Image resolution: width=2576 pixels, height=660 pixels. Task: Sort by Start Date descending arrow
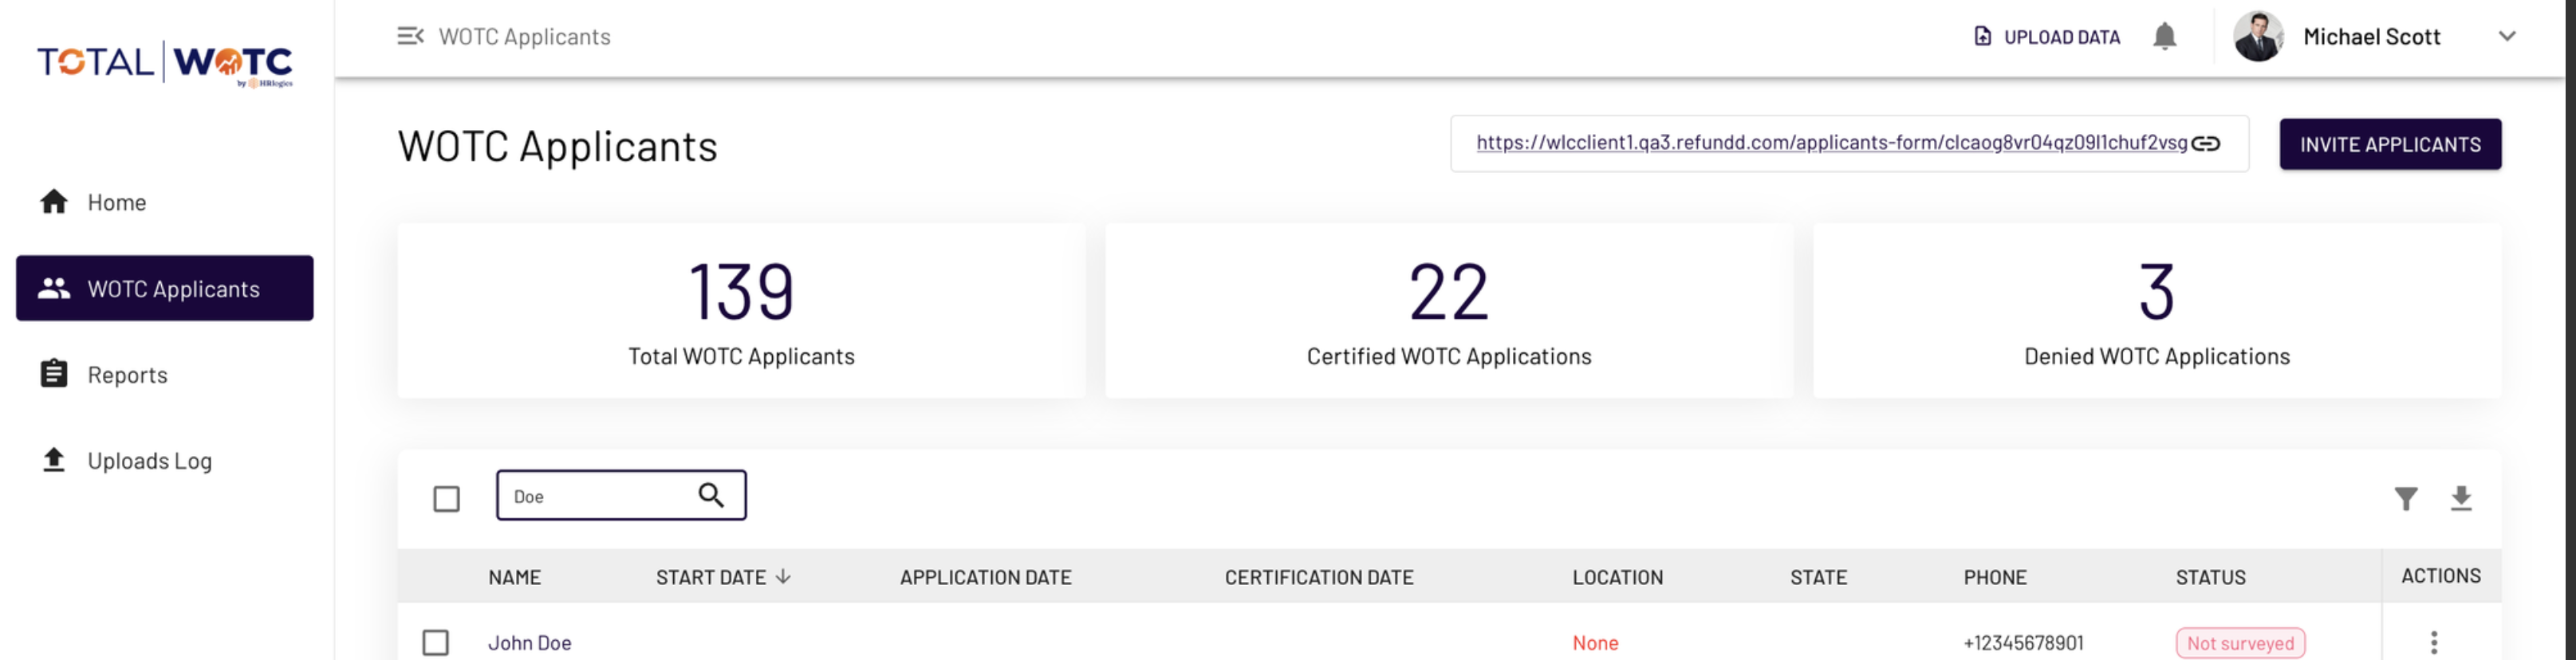click(x=783, y=576)
